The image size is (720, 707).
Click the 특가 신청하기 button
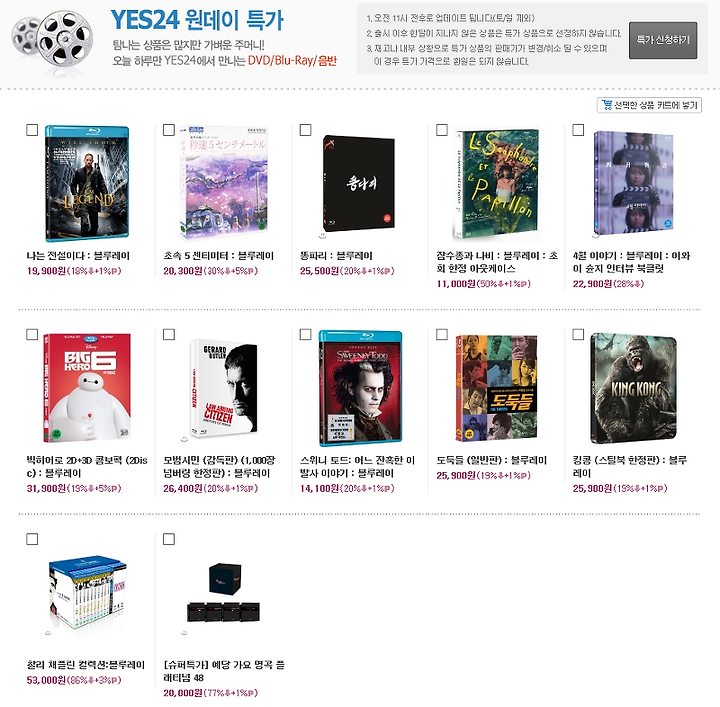663,40
